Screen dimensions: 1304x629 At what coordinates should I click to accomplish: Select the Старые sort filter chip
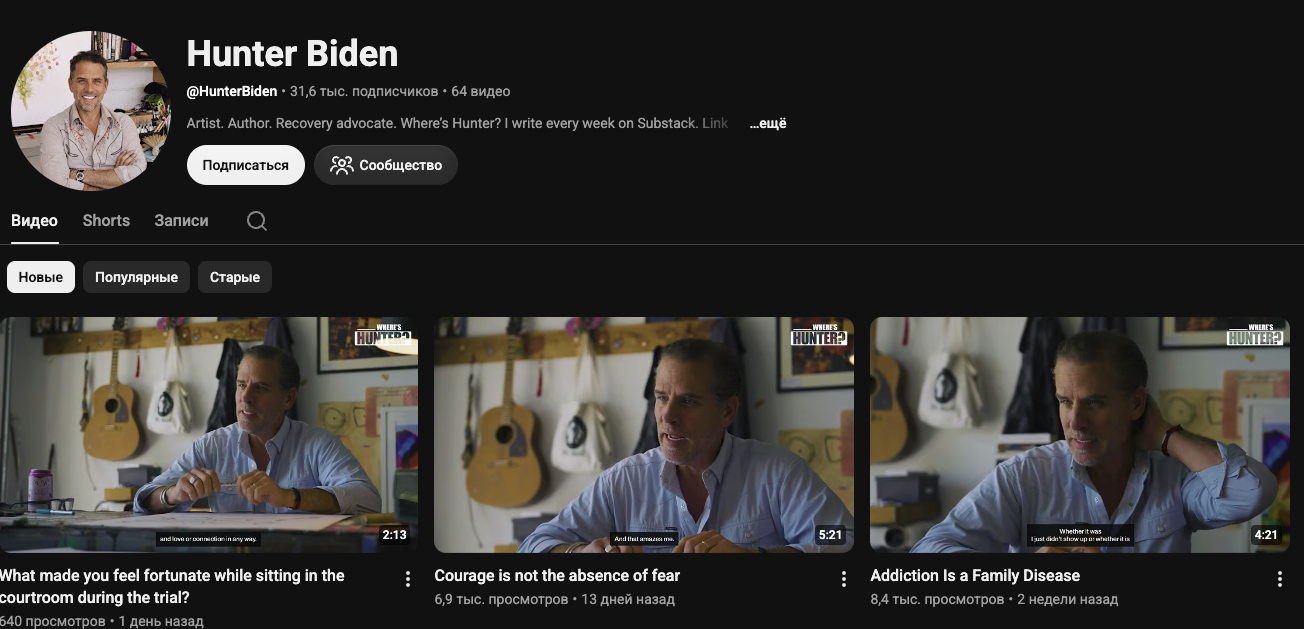pyautogui.click(x=235, y=277)
